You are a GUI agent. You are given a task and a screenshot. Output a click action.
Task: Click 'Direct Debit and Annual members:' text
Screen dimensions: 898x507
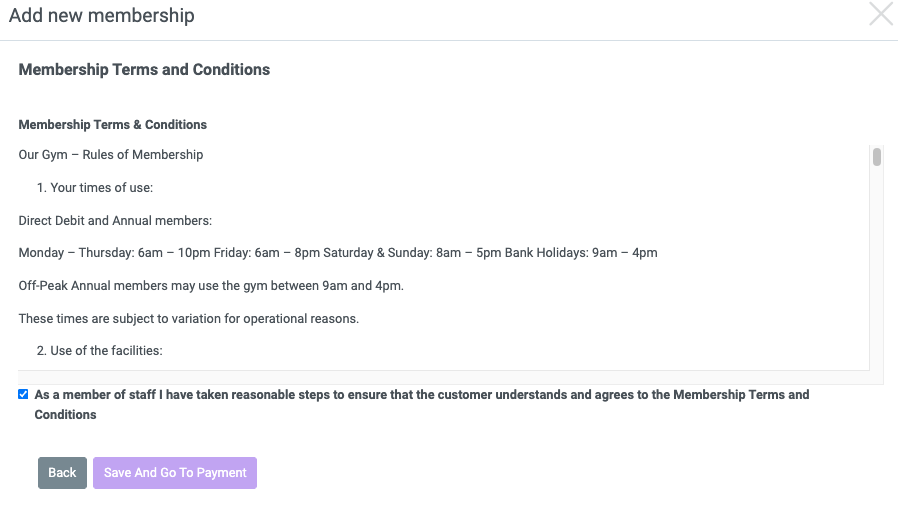point(115,221)
